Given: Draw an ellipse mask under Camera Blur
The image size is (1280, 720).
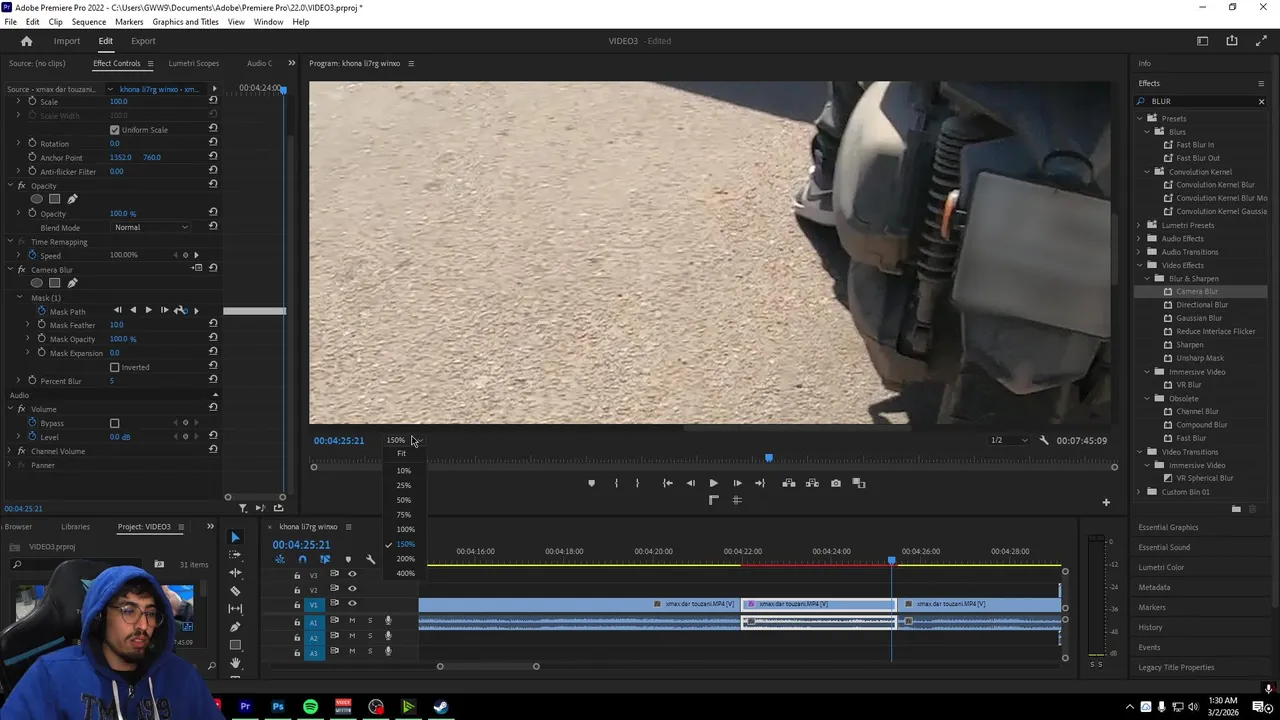Looking at the screenshot, I should (x=37, y=283).
